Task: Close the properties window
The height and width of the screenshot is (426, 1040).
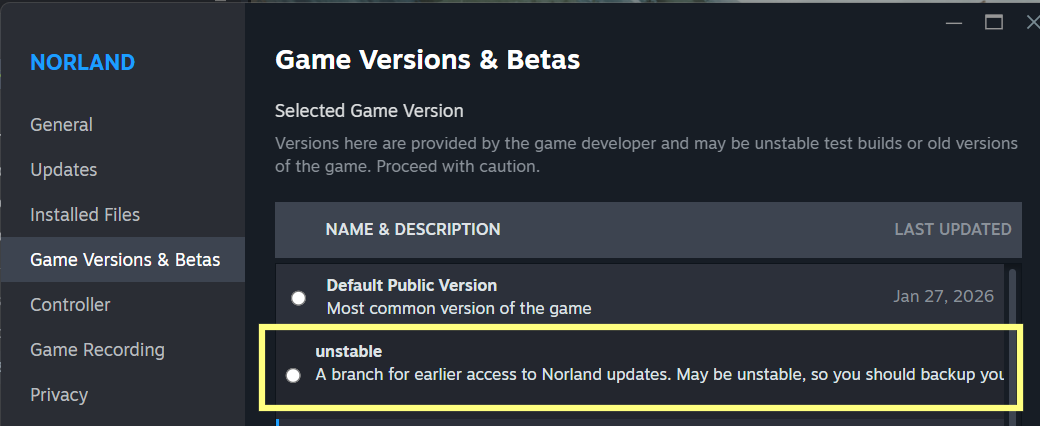Action: pos(1033,22)
